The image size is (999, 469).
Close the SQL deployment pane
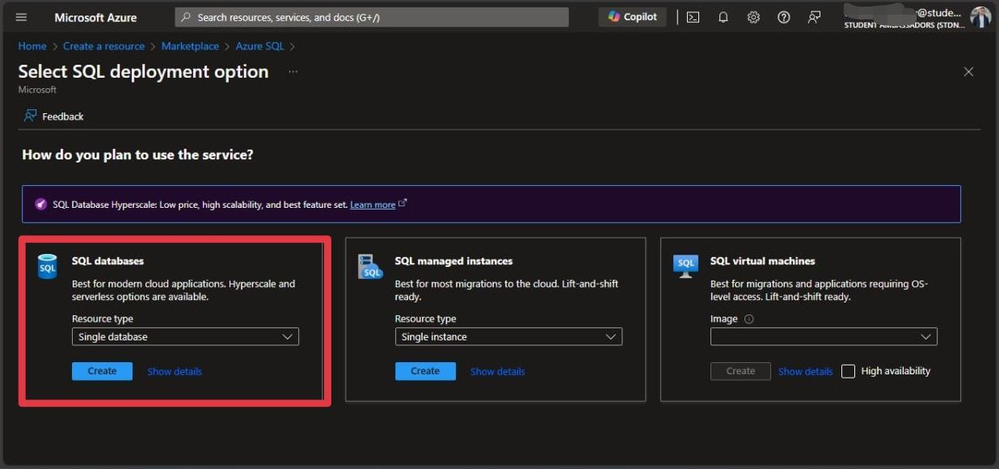coord(968,72)
